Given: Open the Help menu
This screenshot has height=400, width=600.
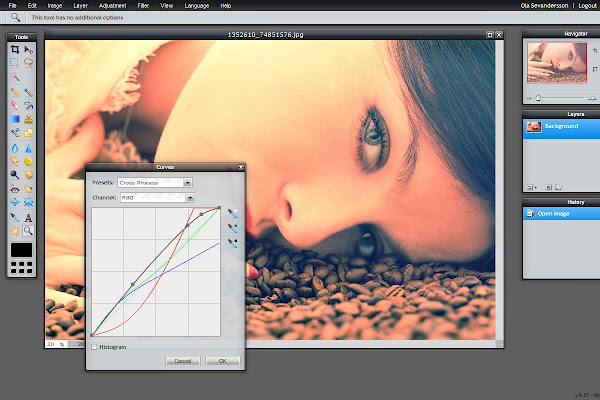Looking at the screenshot, I should [226, 5].
